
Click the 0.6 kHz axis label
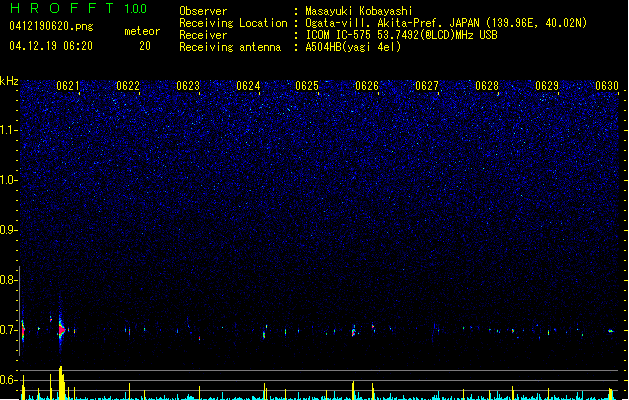point(9,380)
